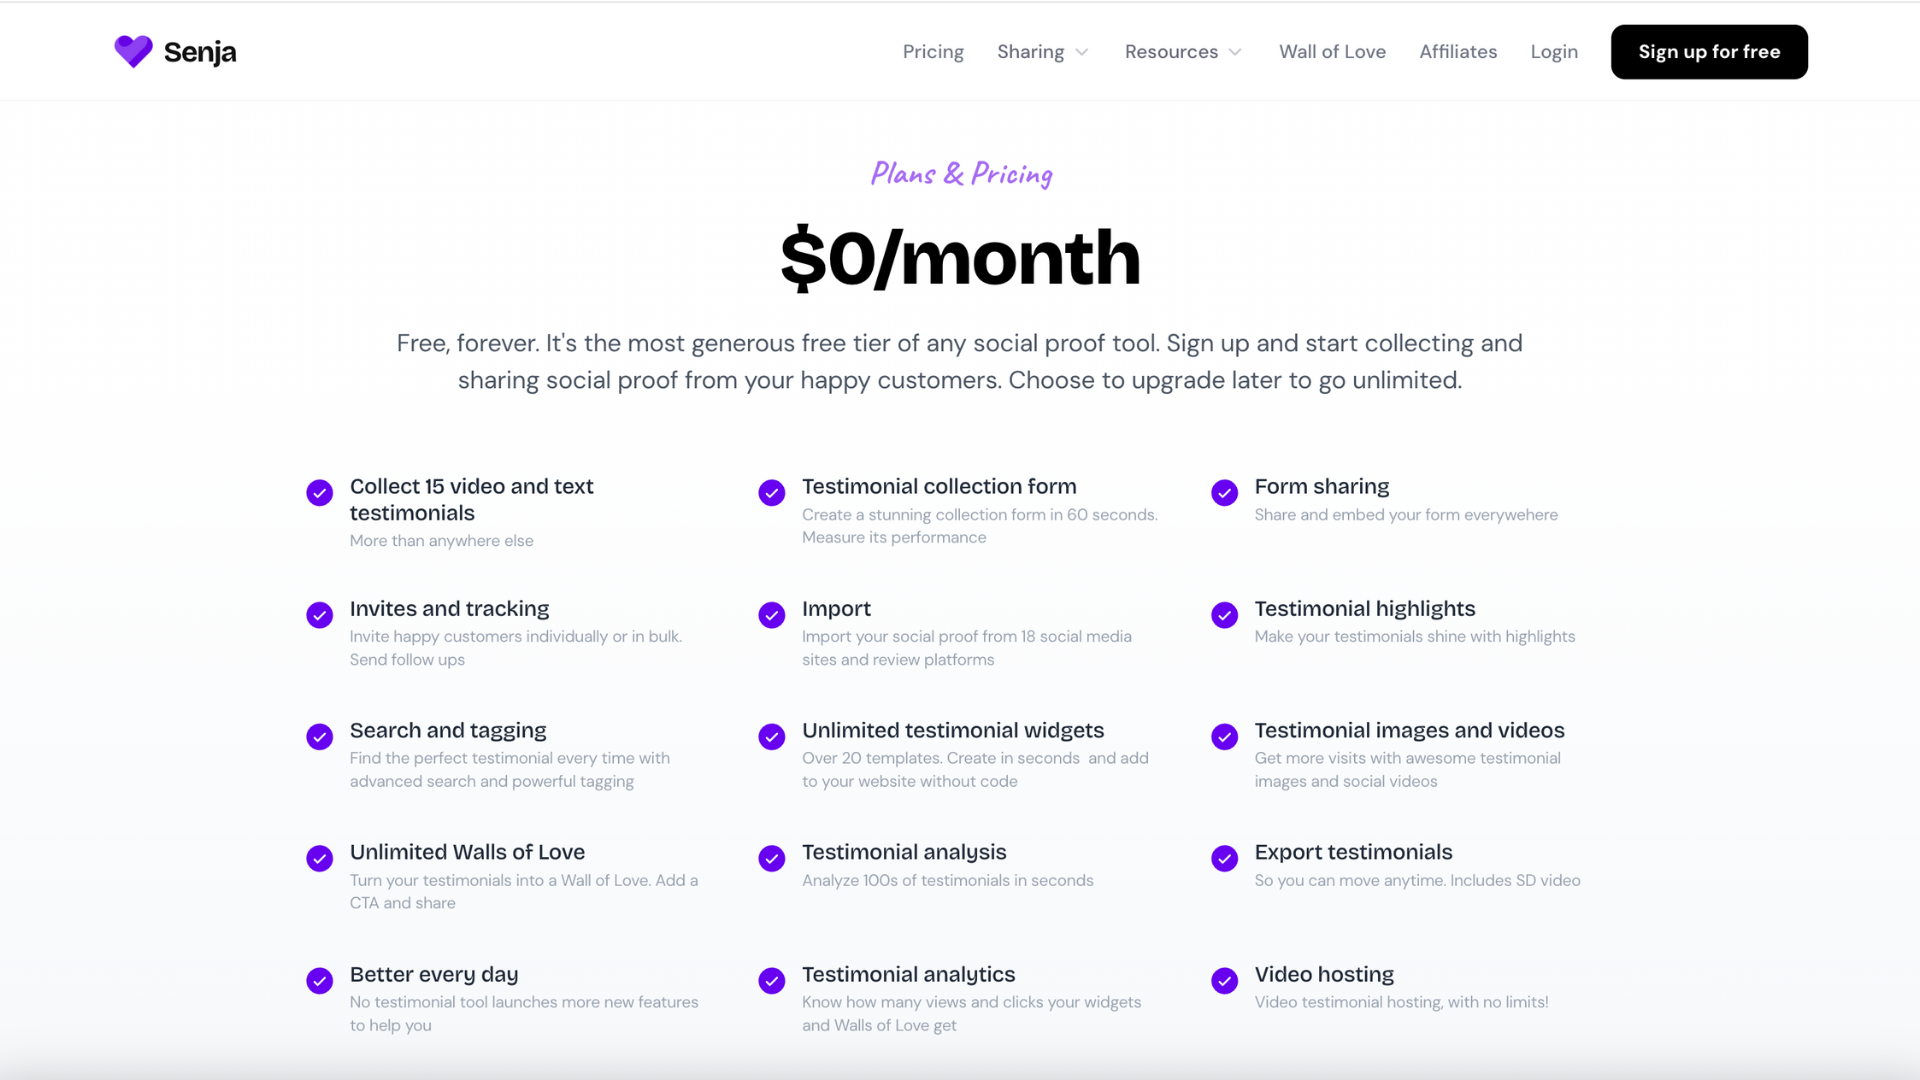This screenshot has width=1920, height=1080.
Task: Open the Pricing nav item
Action: tap(933, 52)
